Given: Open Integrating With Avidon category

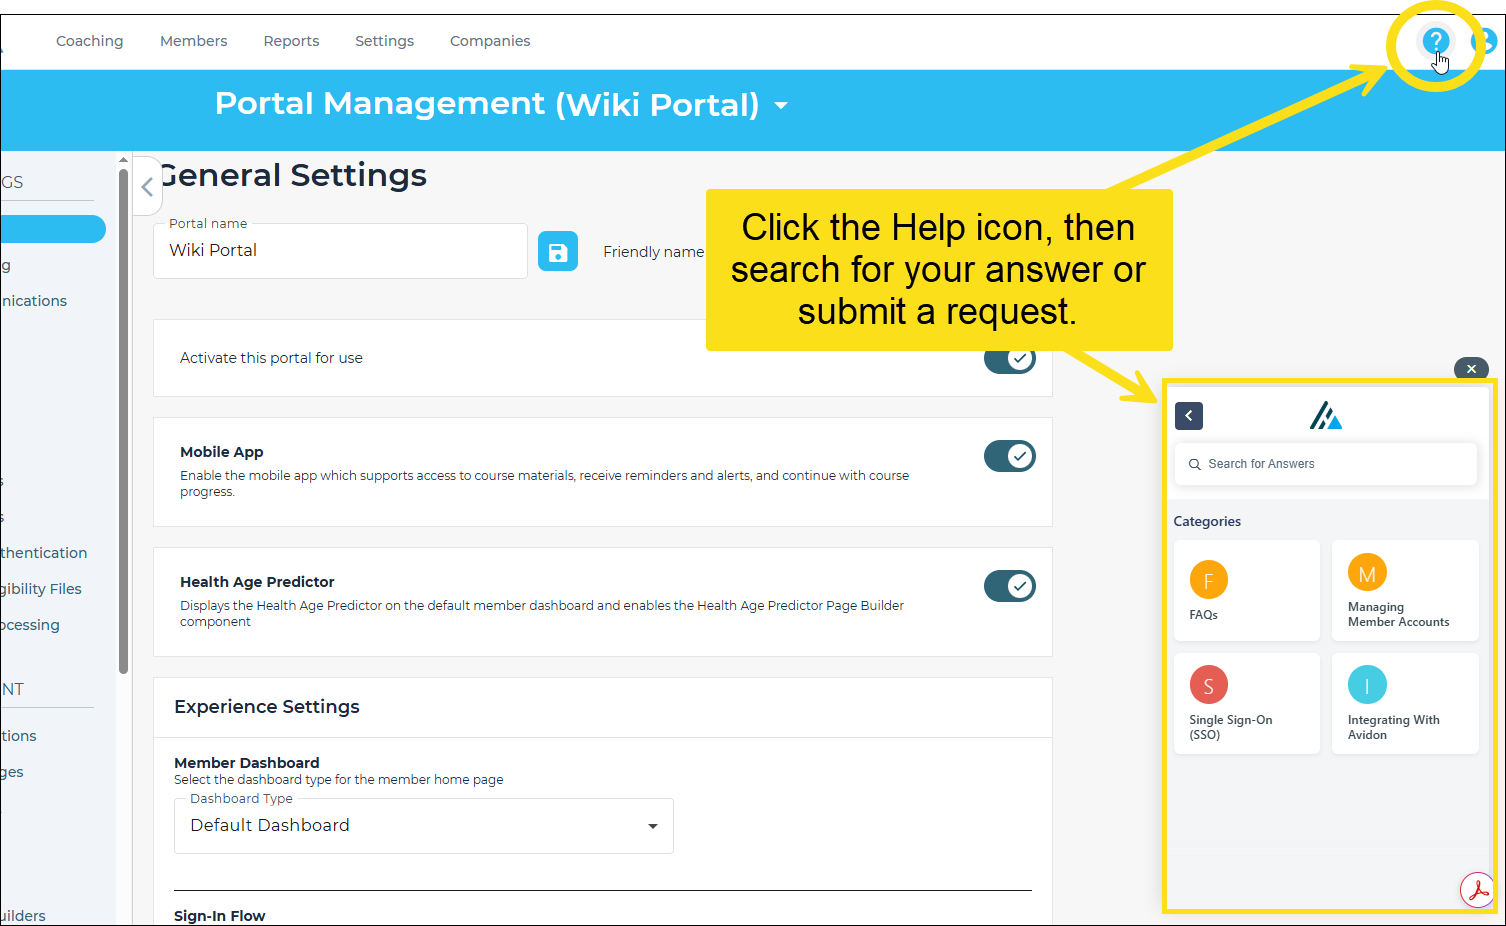Looking at the screenshot, I should pos(1405,703).
